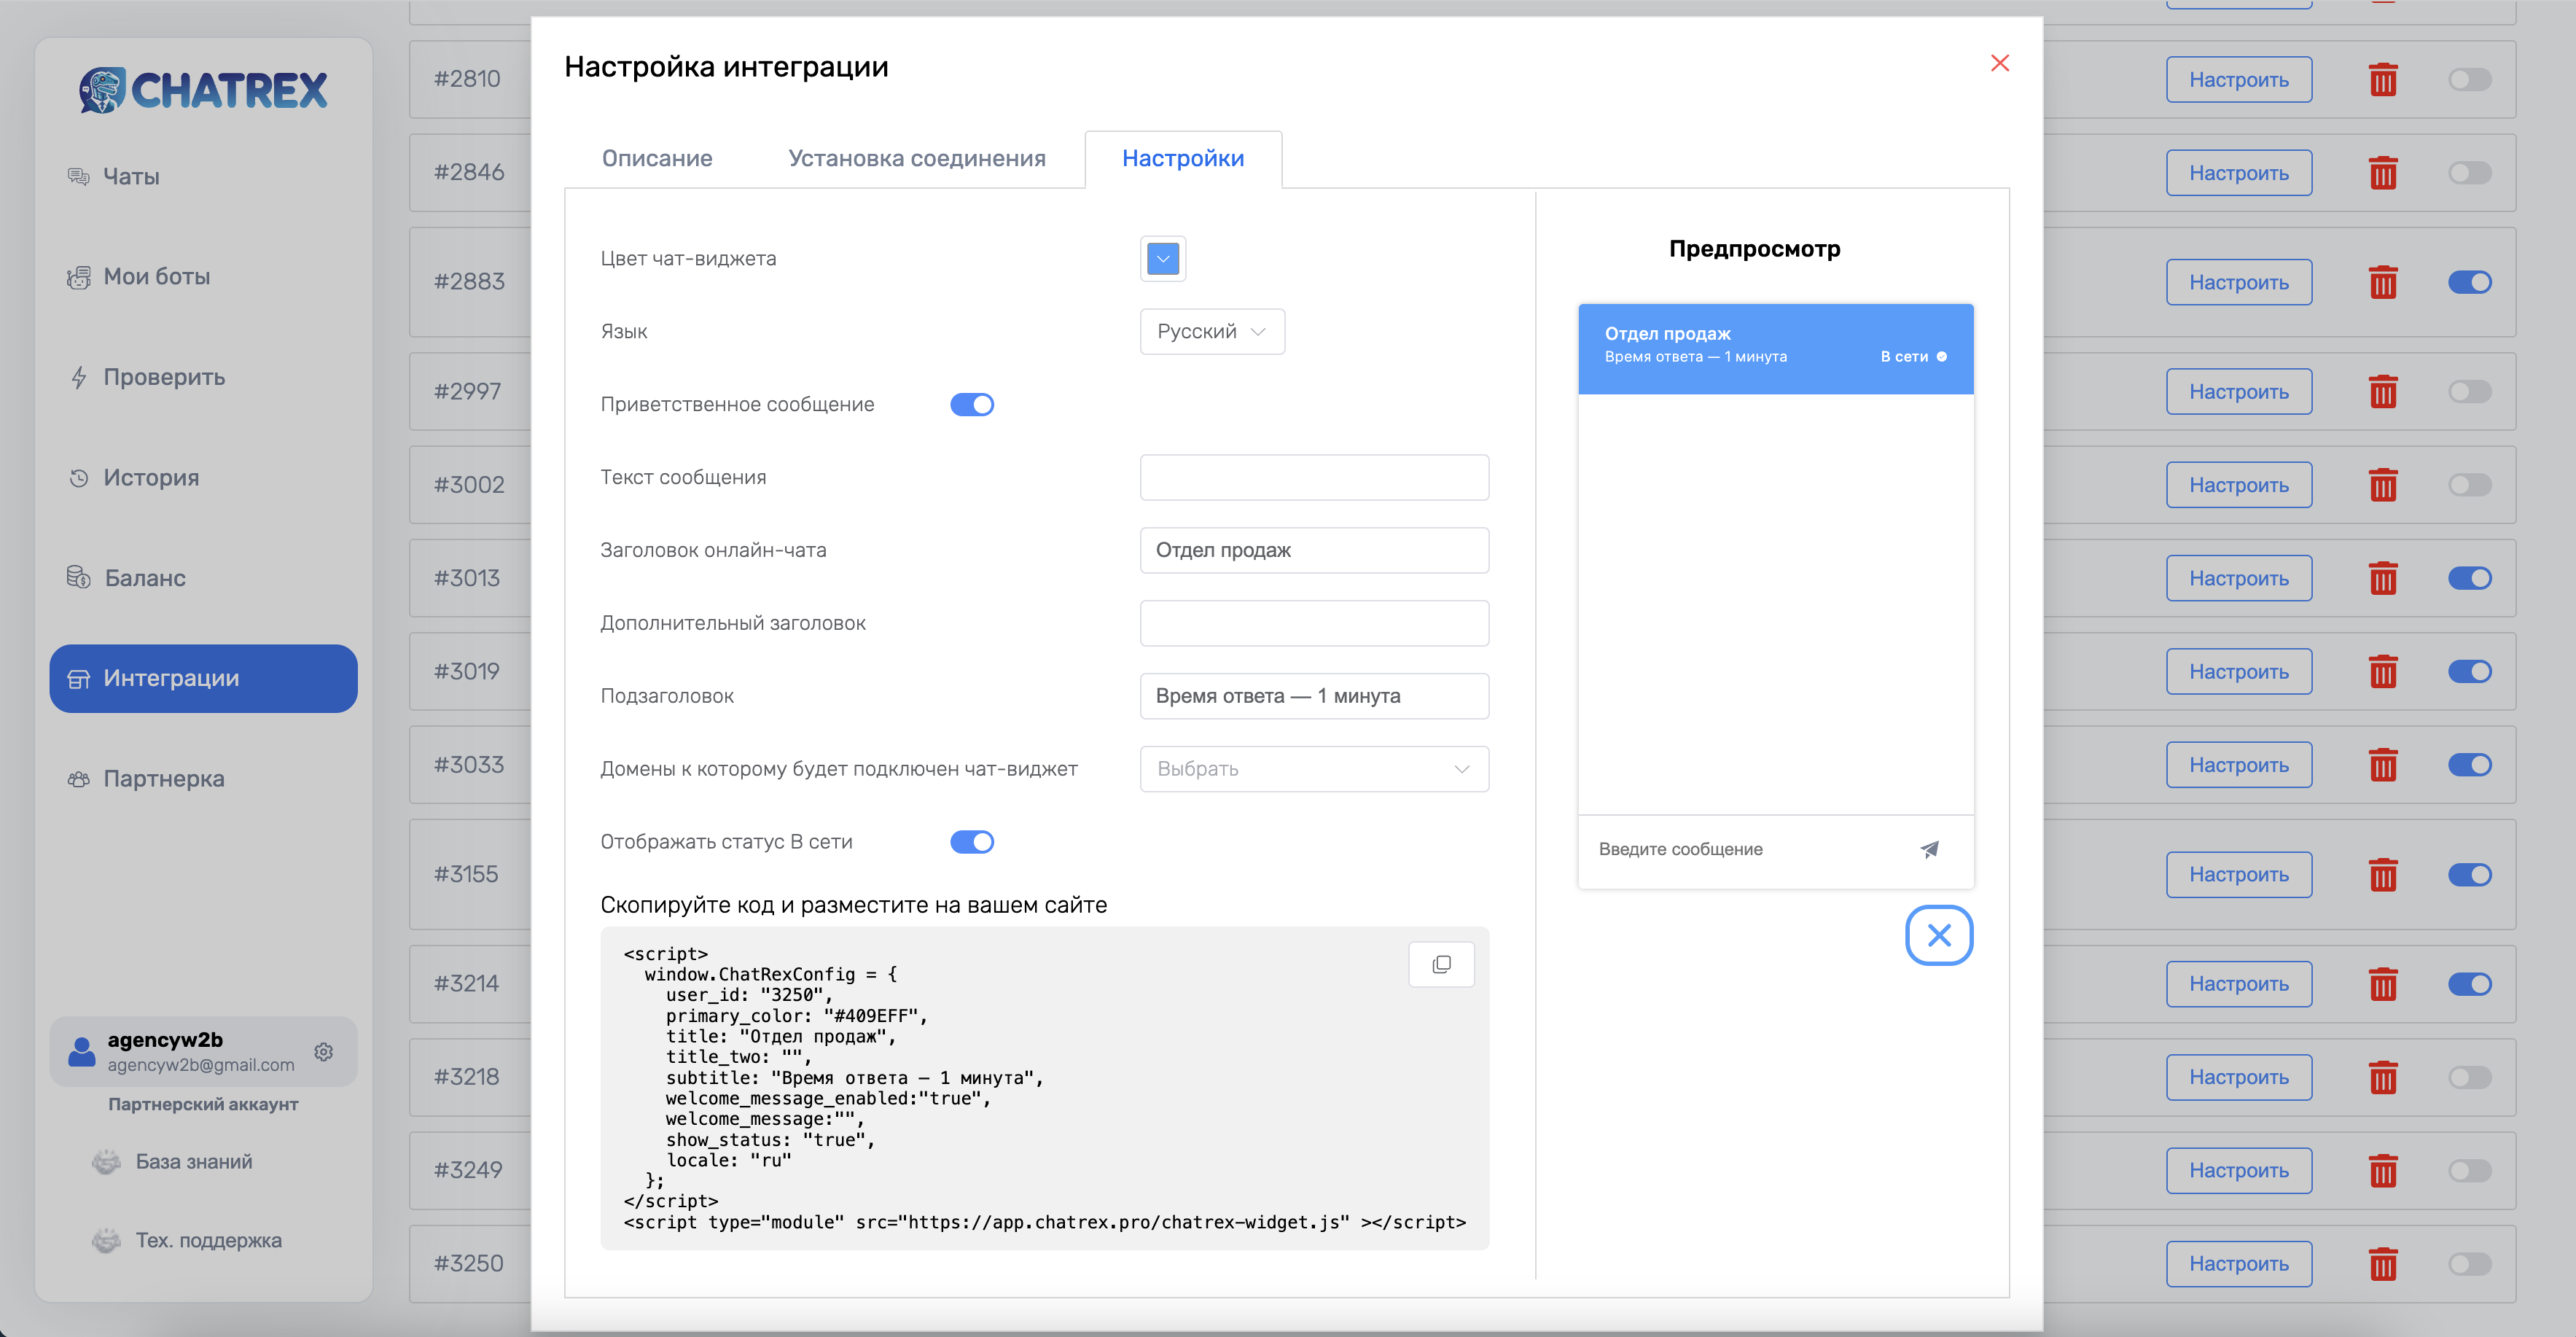This screenshot has height=1337, width=2576.
Task: Copy the widget code snippet
Action: (1441, 964)
